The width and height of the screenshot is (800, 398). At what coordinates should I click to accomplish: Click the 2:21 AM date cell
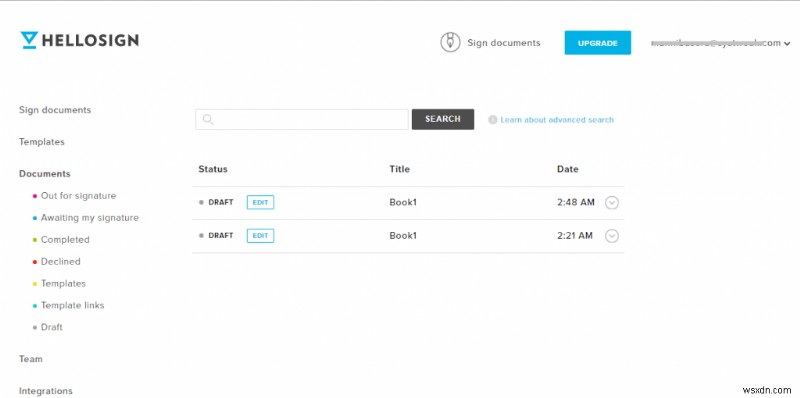(575, 236)
